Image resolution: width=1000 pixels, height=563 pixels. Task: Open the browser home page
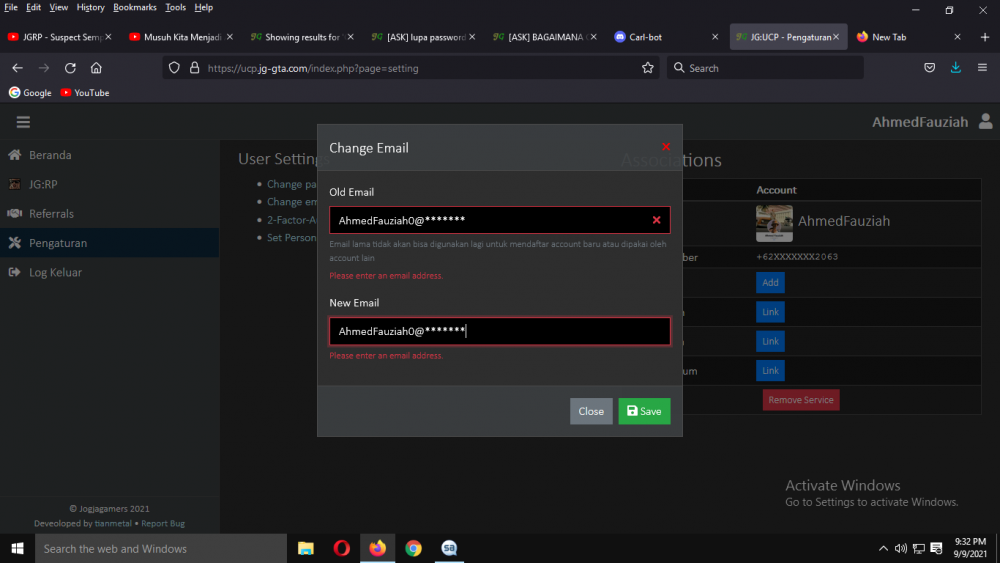(96, 68)
